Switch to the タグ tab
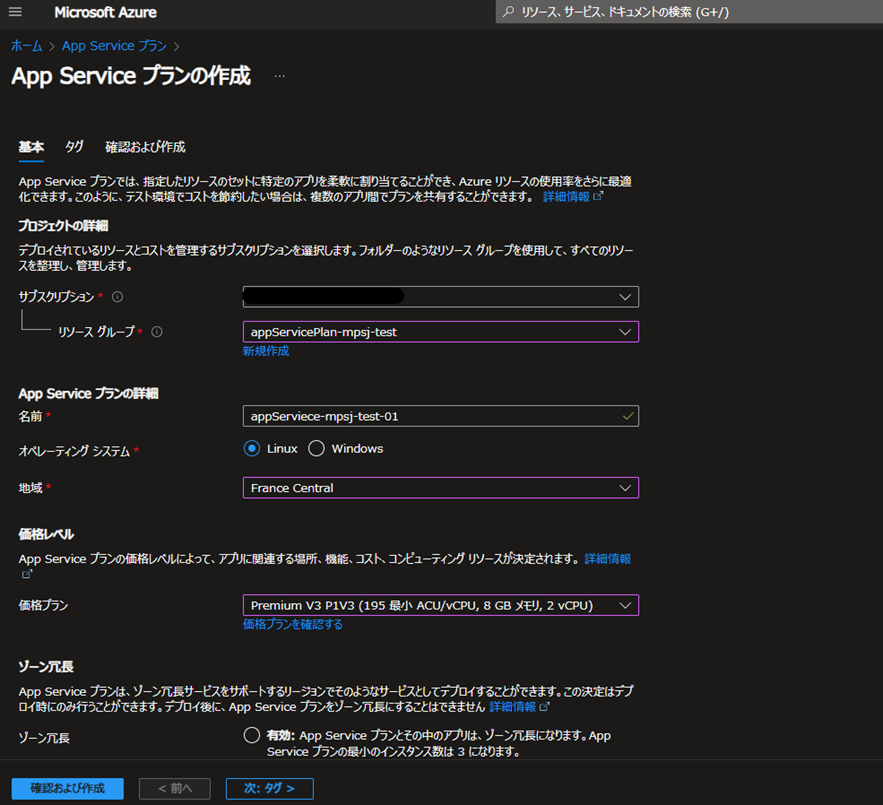883x805 pixels. pos(74,147)
